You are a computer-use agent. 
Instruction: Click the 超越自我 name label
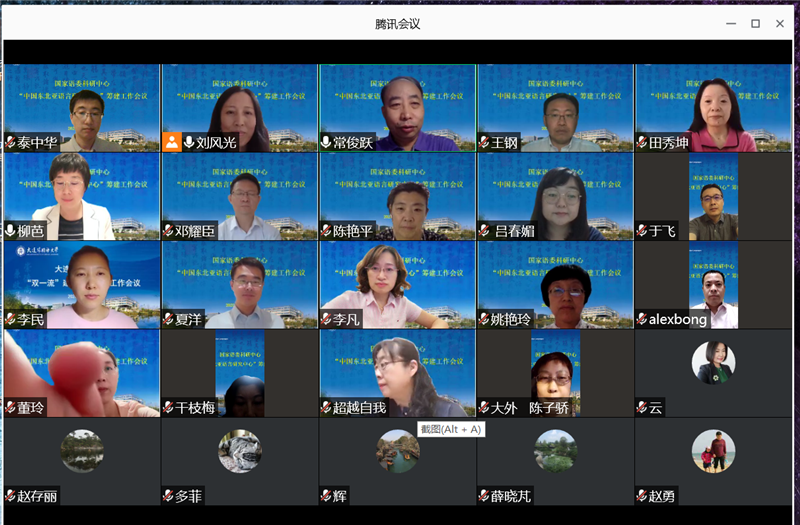click(359, 408)
